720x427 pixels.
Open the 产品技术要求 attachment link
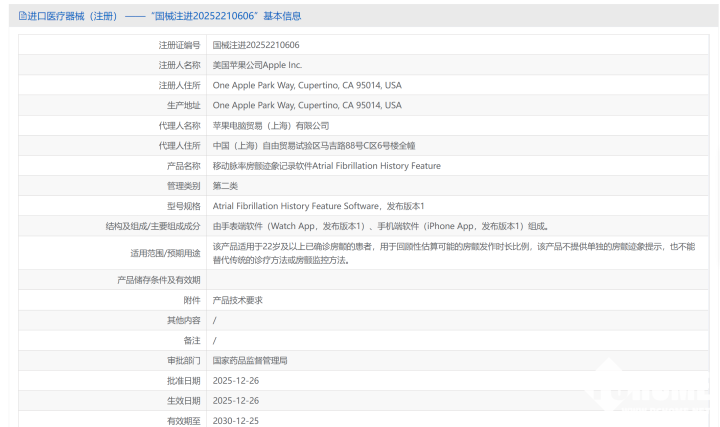point(238,300)
